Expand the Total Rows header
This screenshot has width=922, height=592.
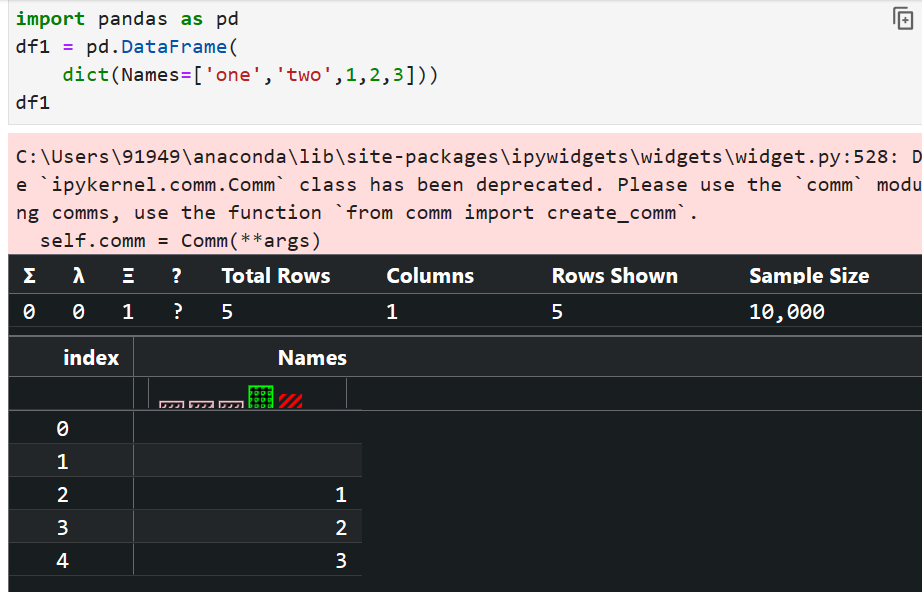point(275,275)
